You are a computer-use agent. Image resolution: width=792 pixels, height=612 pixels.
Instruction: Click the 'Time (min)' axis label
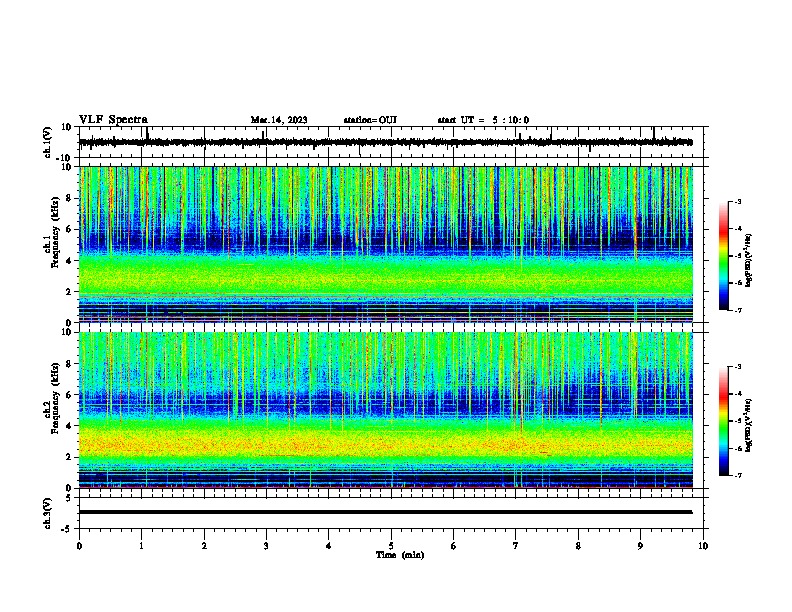click(x=400, y=555)
